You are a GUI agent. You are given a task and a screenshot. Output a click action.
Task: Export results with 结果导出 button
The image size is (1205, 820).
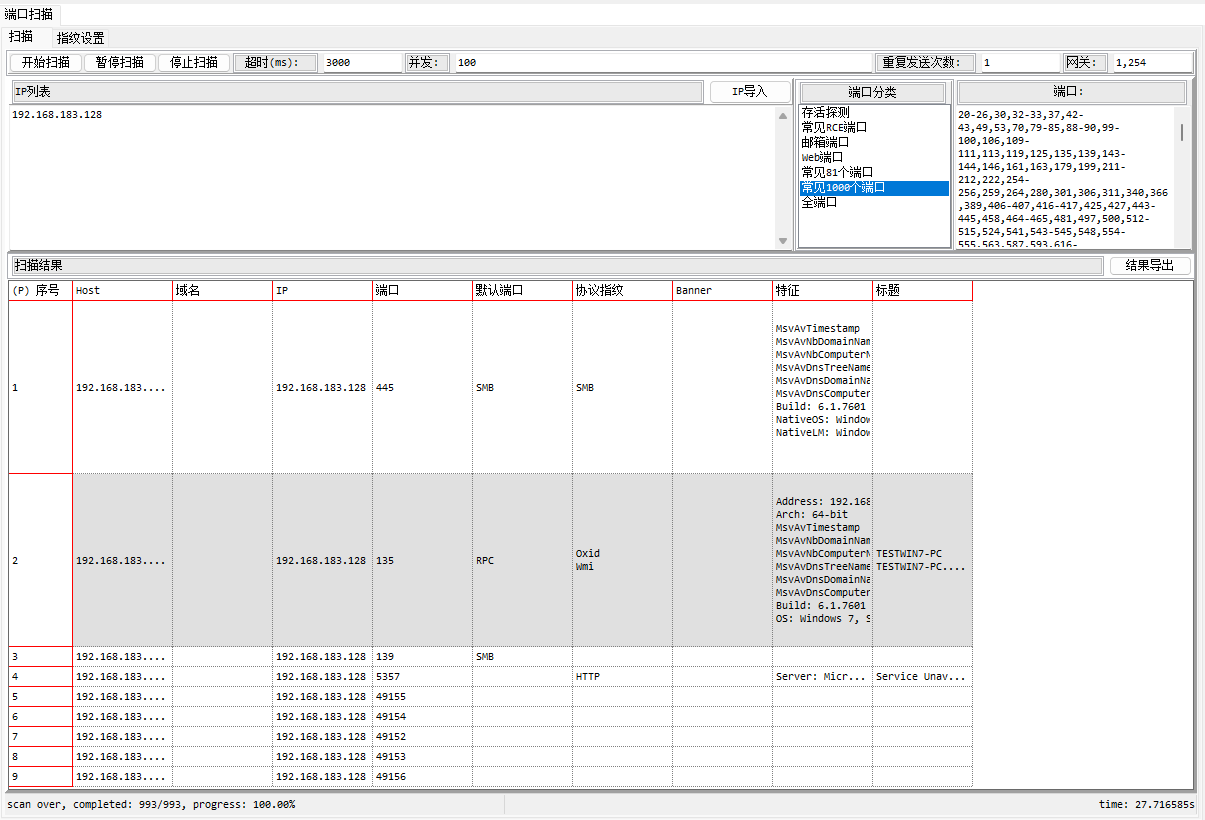click(1149, 266)
